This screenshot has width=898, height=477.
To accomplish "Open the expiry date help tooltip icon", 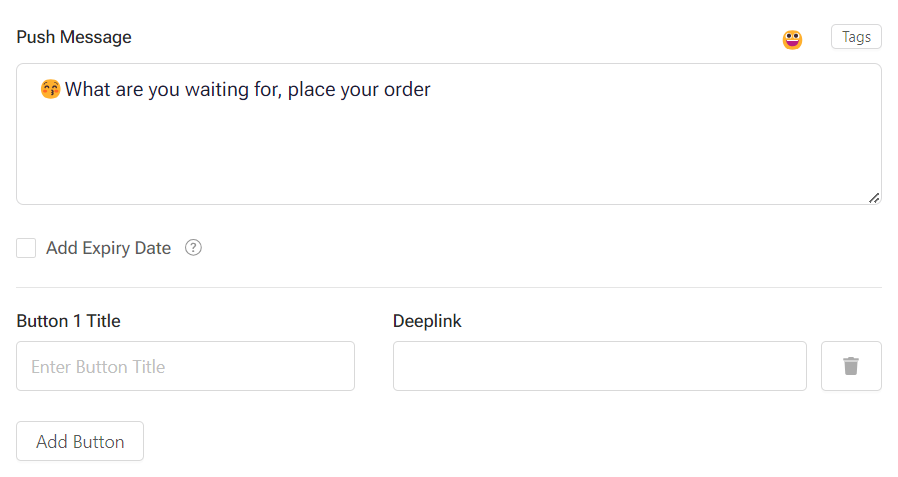I will (x=194, y=248).
